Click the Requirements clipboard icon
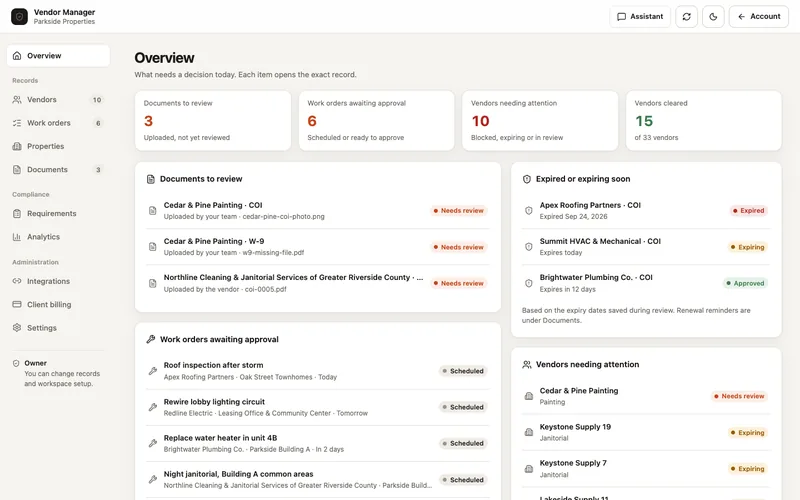Screen dimensions: 800x500 (x=17, y=213)
